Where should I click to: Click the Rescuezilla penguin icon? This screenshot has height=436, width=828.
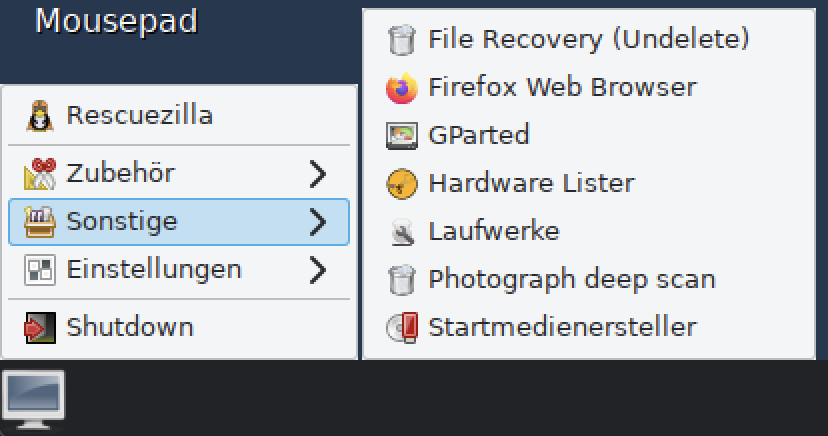(x=40, y=116)
